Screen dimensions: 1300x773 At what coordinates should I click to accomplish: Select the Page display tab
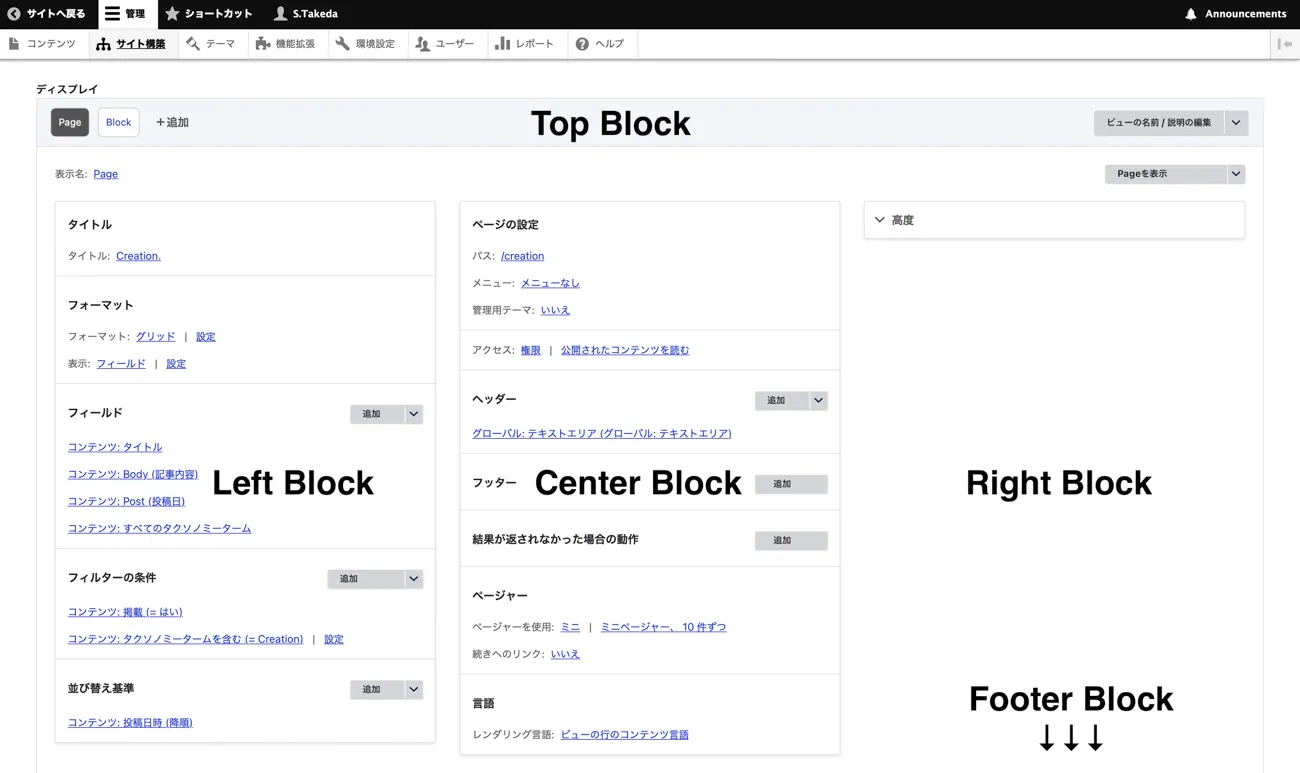pyautogui.click(x=70, y=122)
